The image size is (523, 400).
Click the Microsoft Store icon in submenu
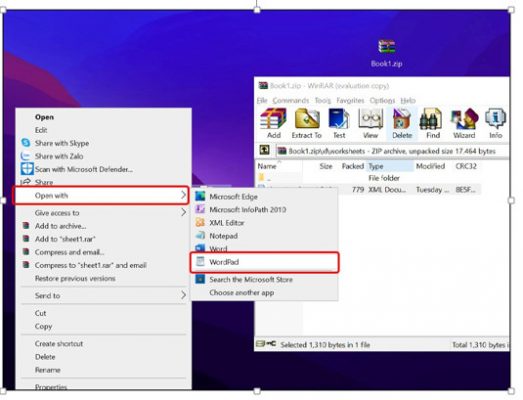pyautogui.click(x=200, y=279)
